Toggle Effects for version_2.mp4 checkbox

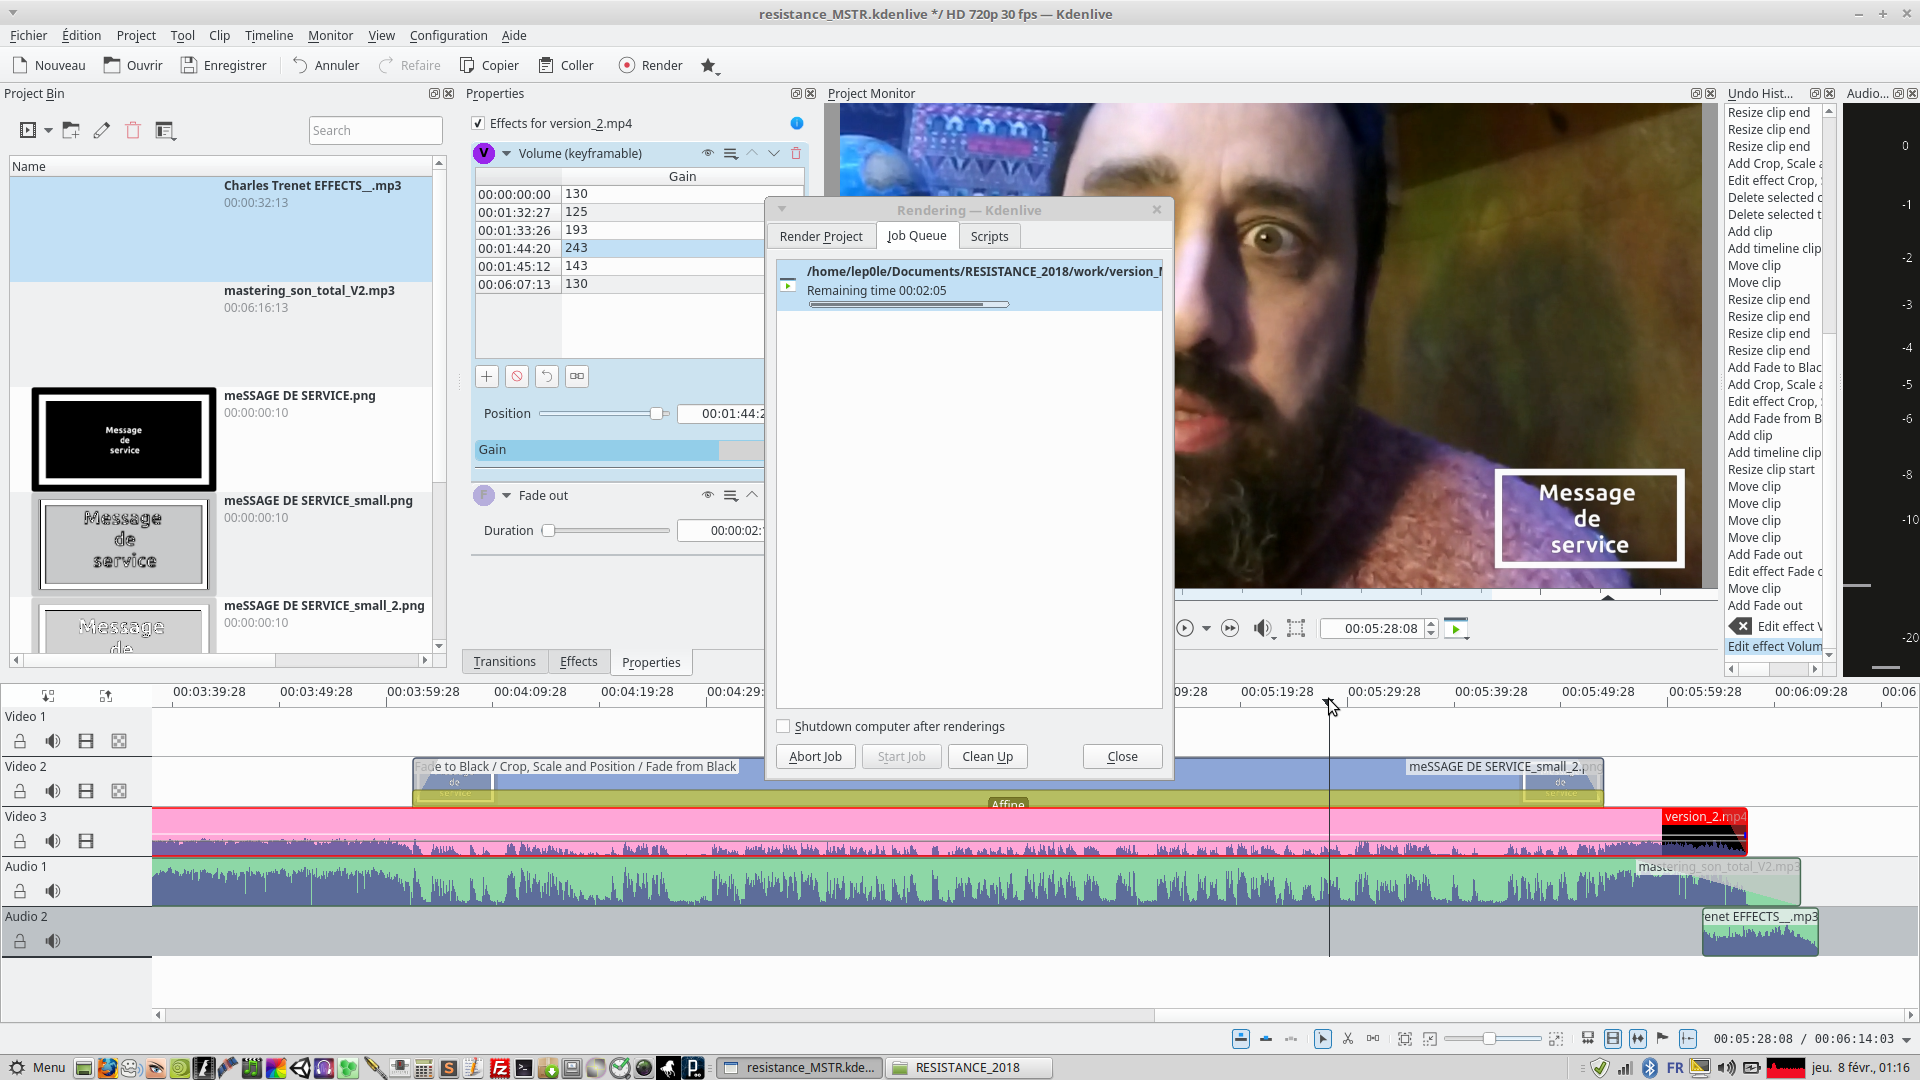pos(478,123)
